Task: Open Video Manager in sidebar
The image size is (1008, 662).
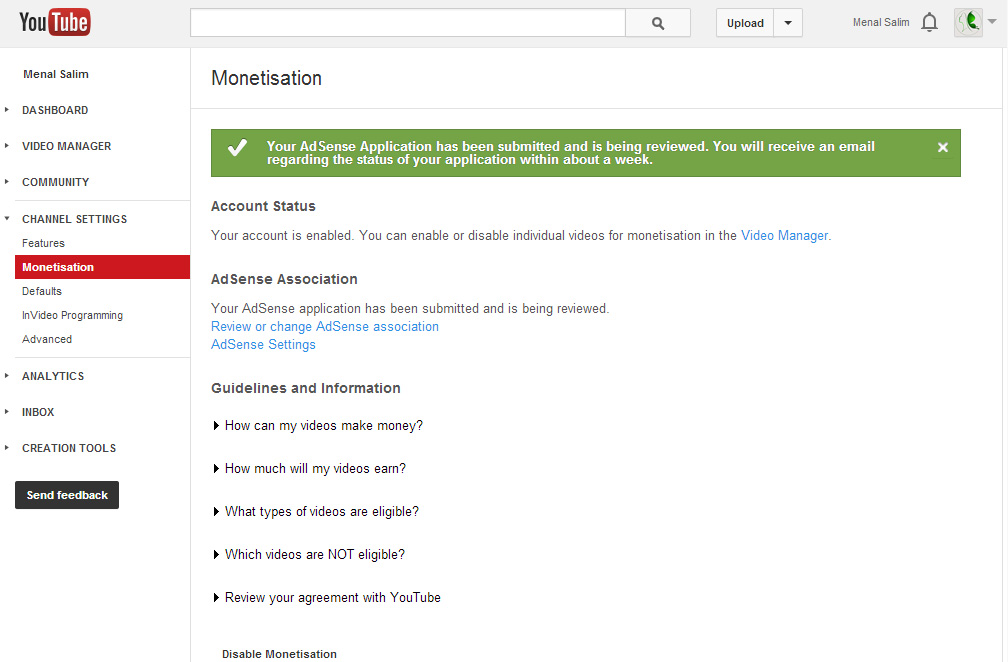Action: [x=66, y=146]
